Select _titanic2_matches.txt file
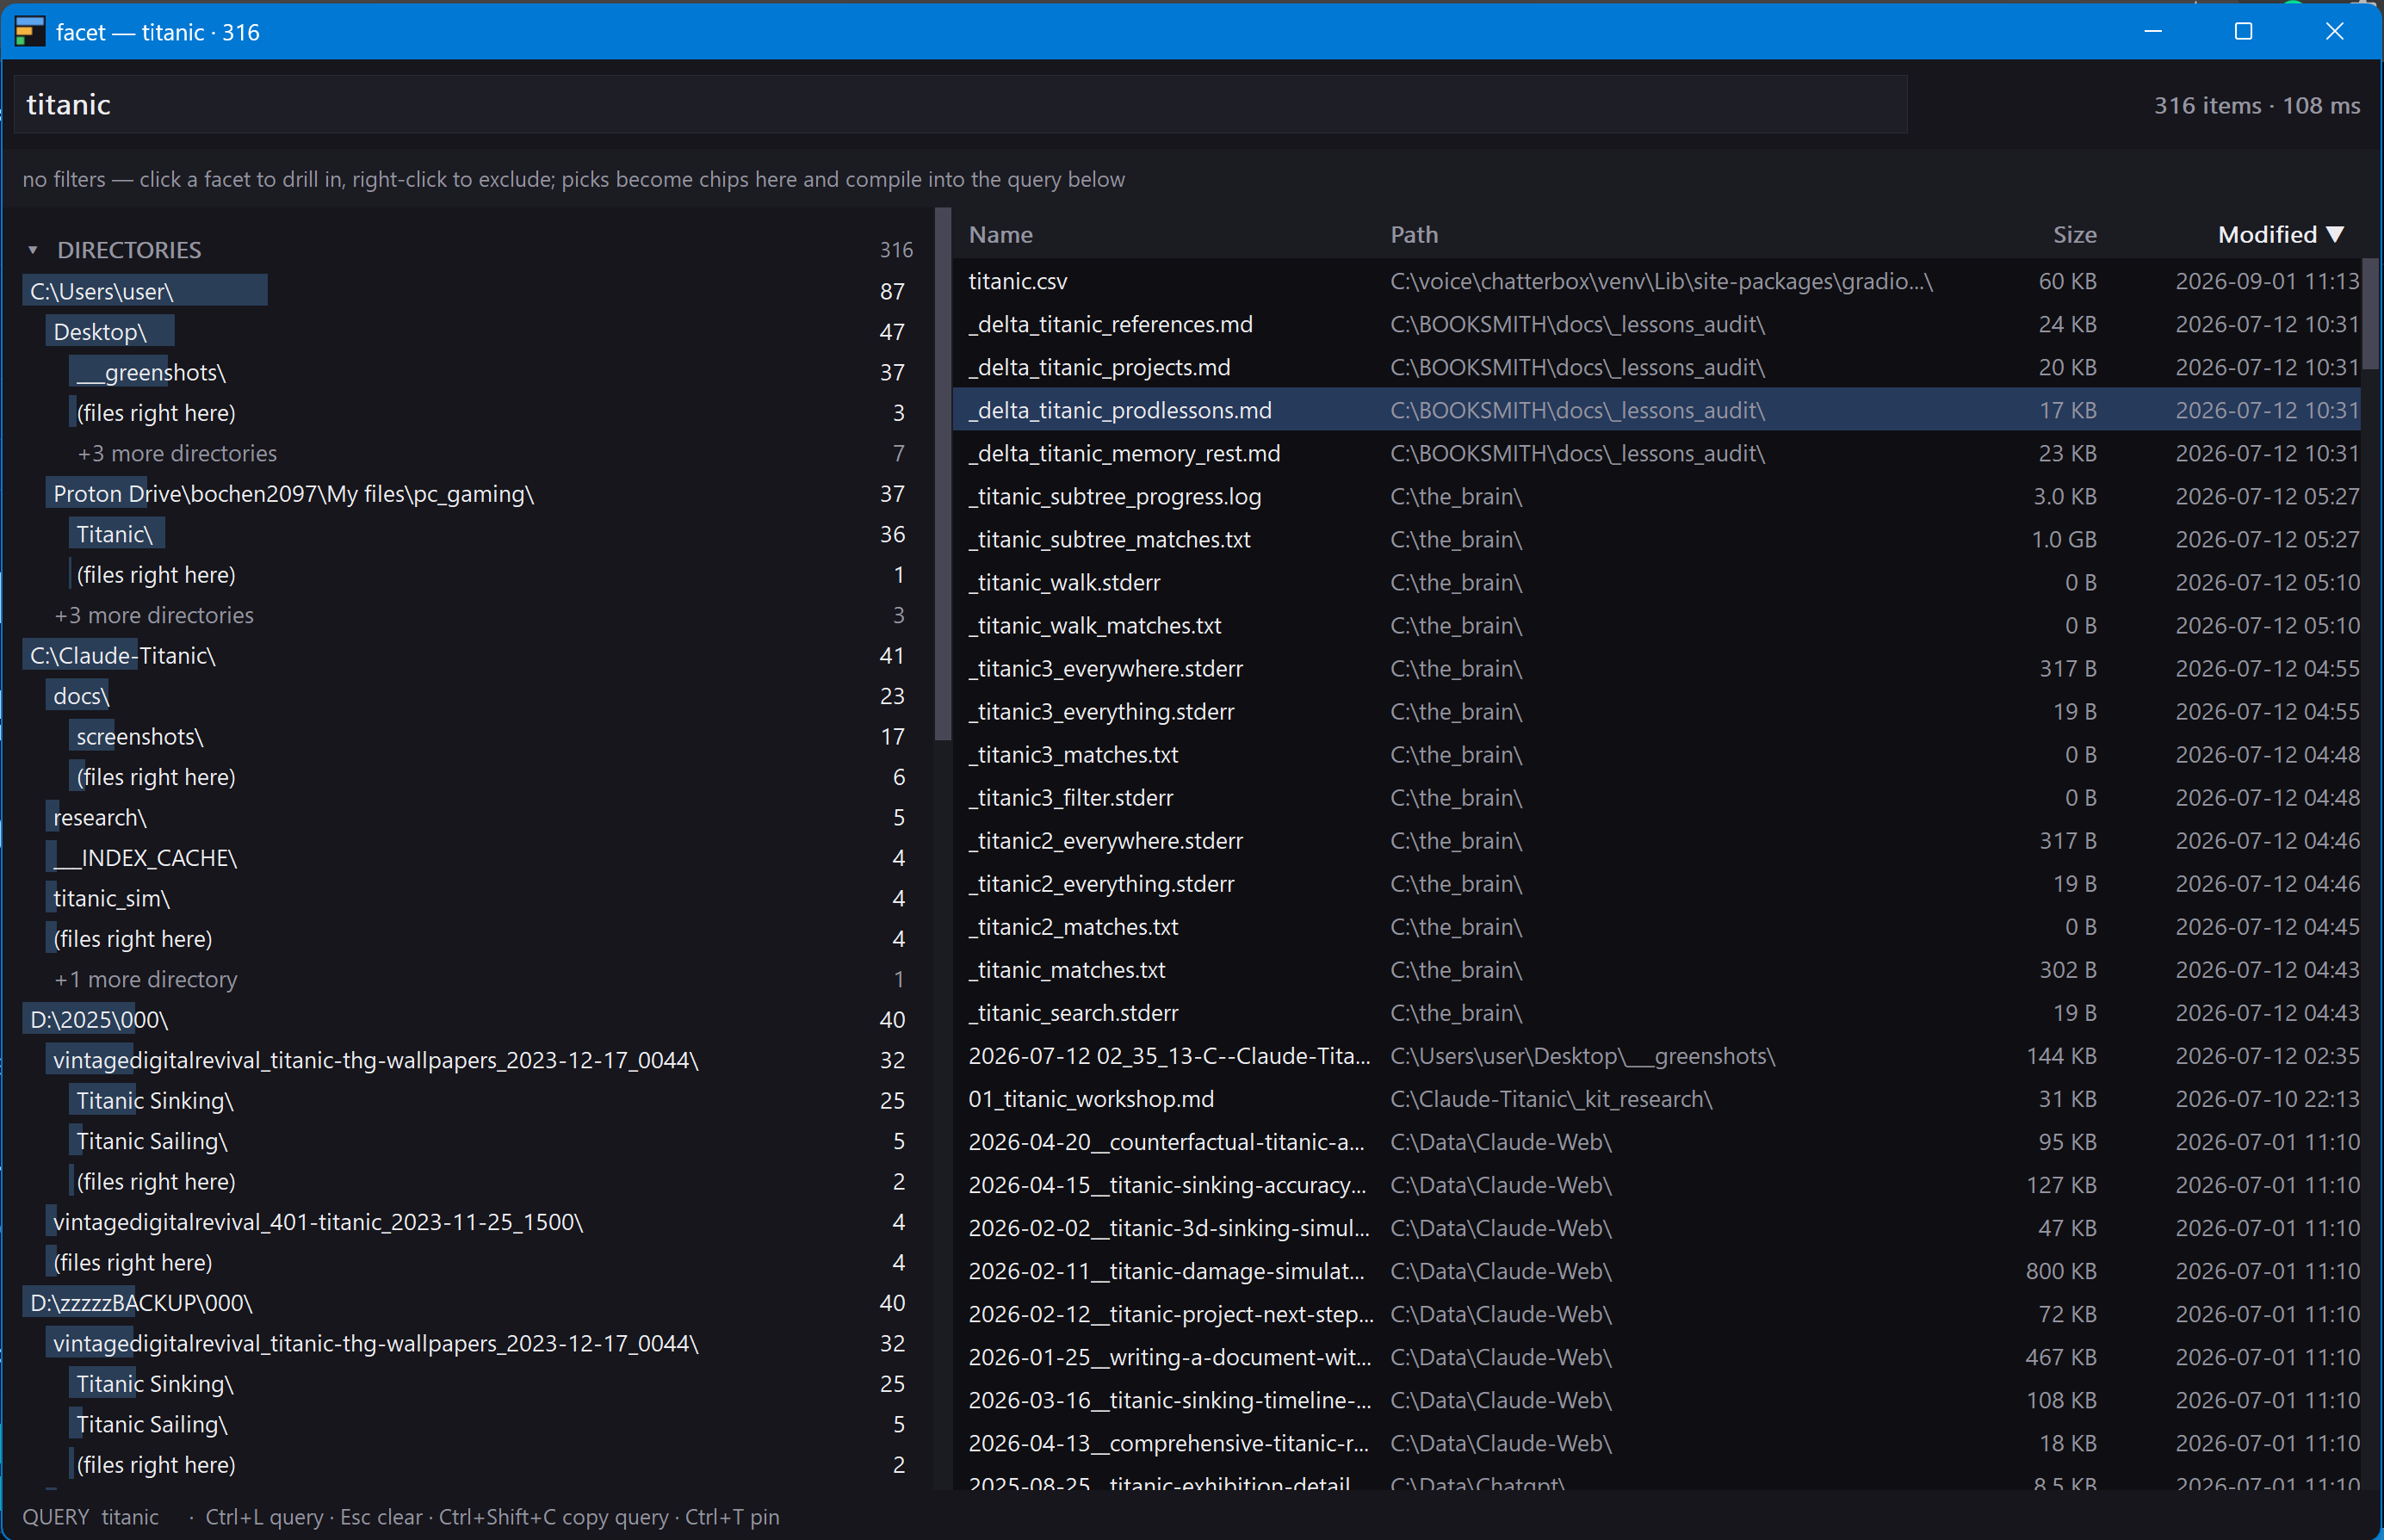The image size is (2384, 1540). [x=1657, y=926]
